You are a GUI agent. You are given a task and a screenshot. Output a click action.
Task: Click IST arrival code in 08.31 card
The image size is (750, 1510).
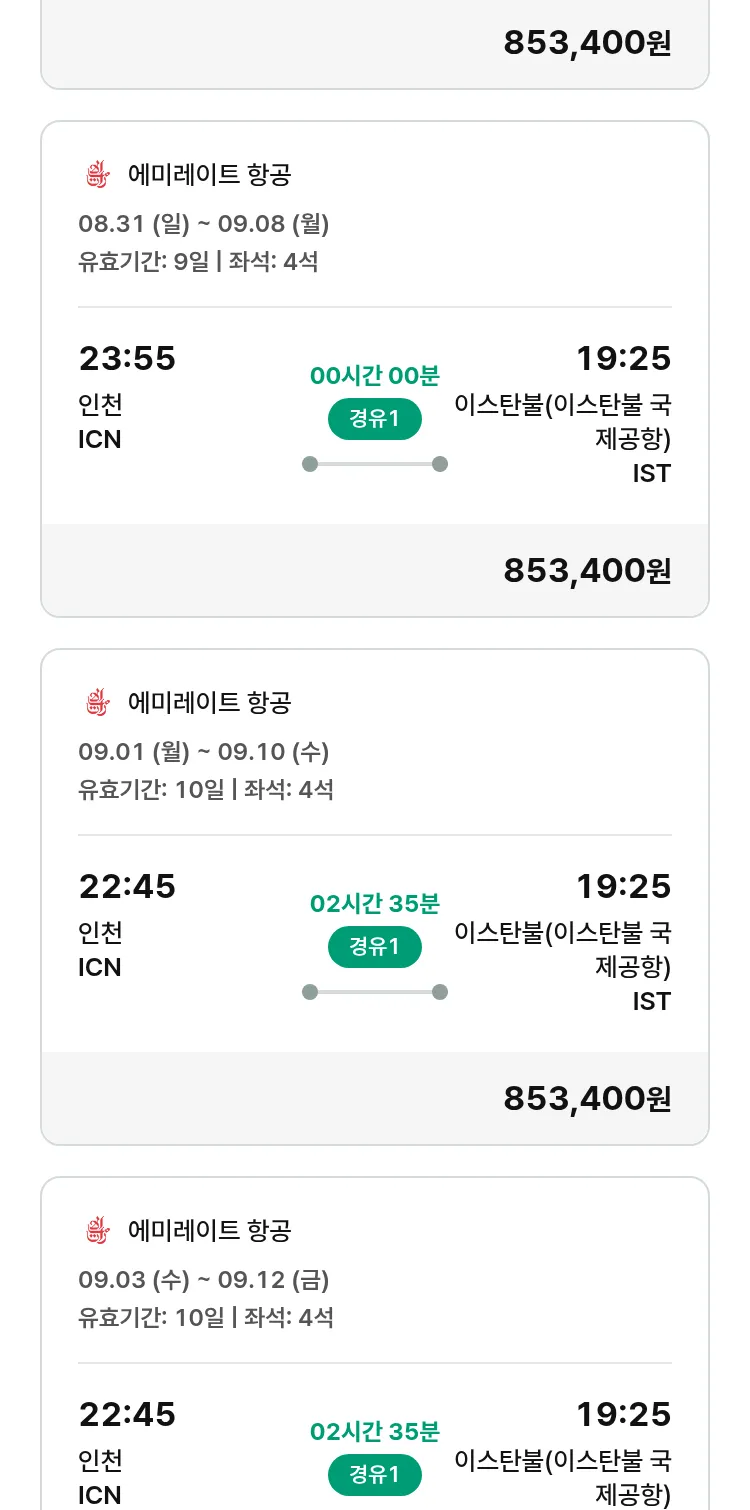coord(651,473)
